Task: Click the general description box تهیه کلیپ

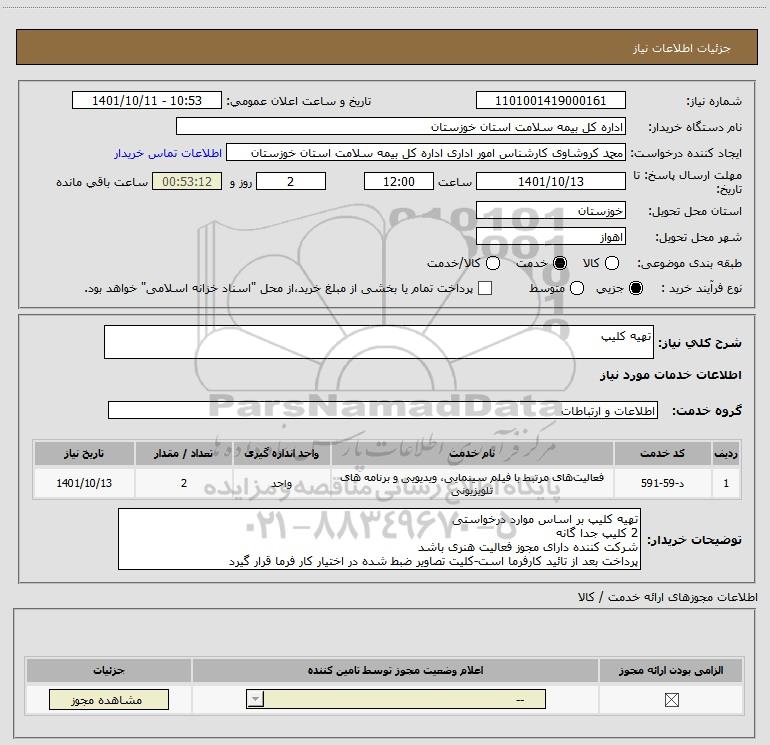Action: (379, 342)
